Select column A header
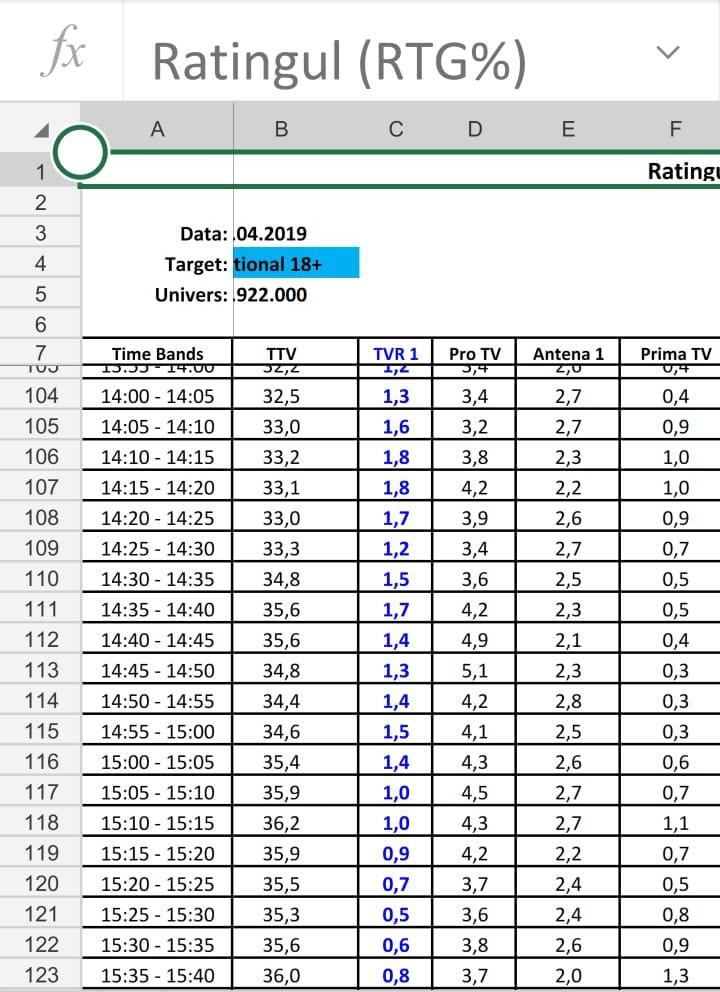The image size is (720, 992). (x=156, y=128)
